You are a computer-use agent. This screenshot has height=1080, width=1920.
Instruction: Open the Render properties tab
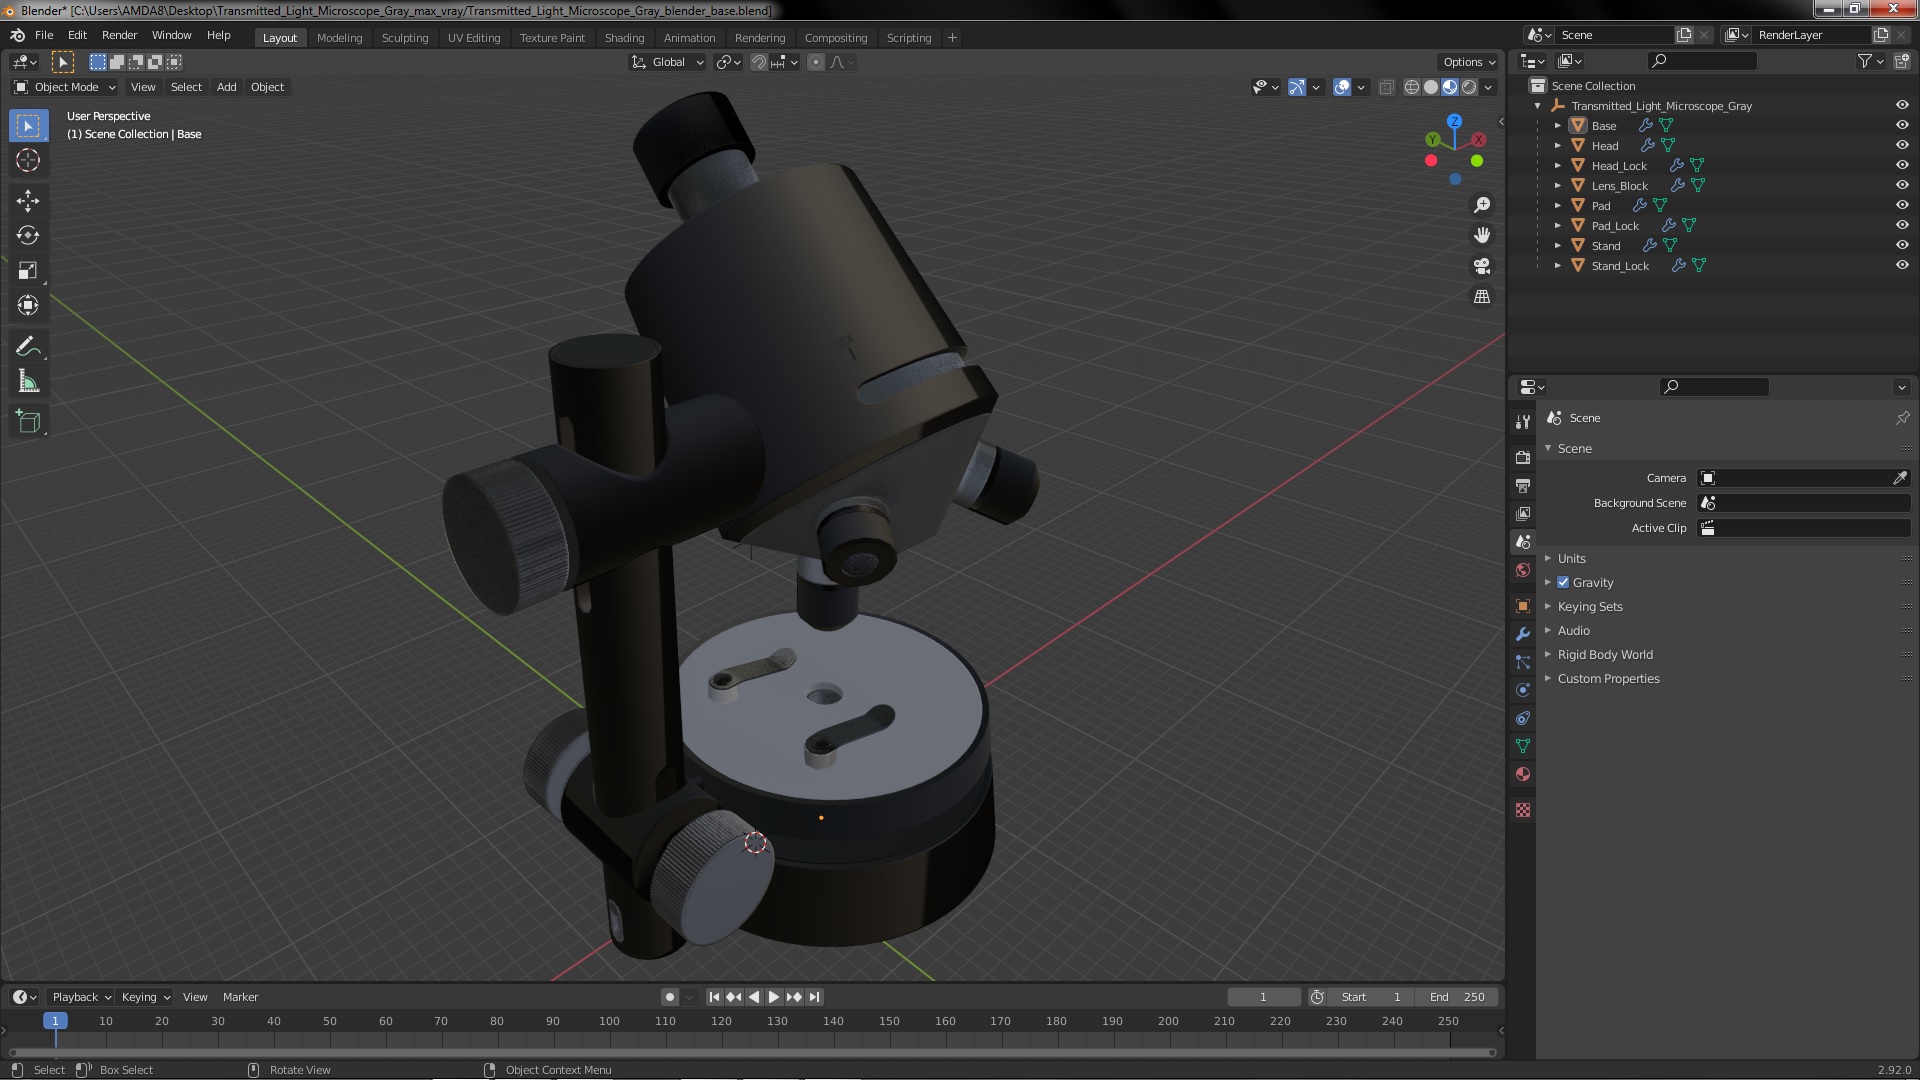click(1523, 457)
